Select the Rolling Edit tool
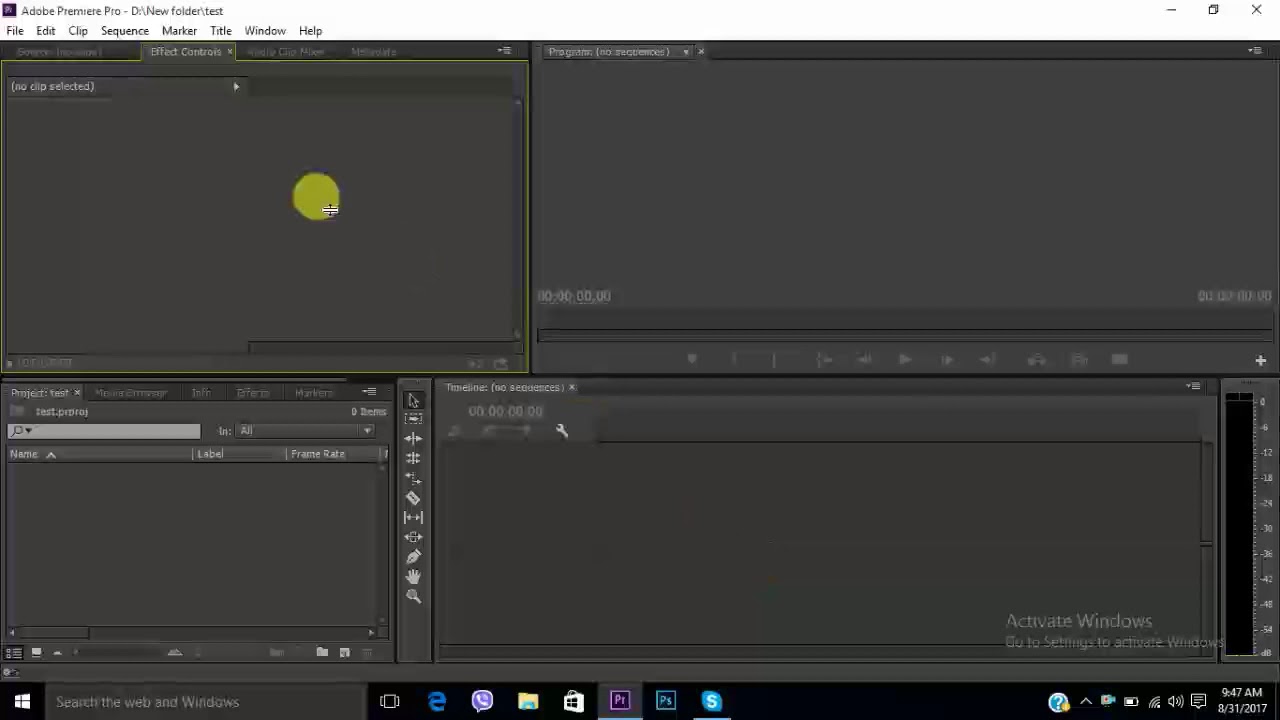This screenshot has width=1280, height=720. [x=413, y=458]
